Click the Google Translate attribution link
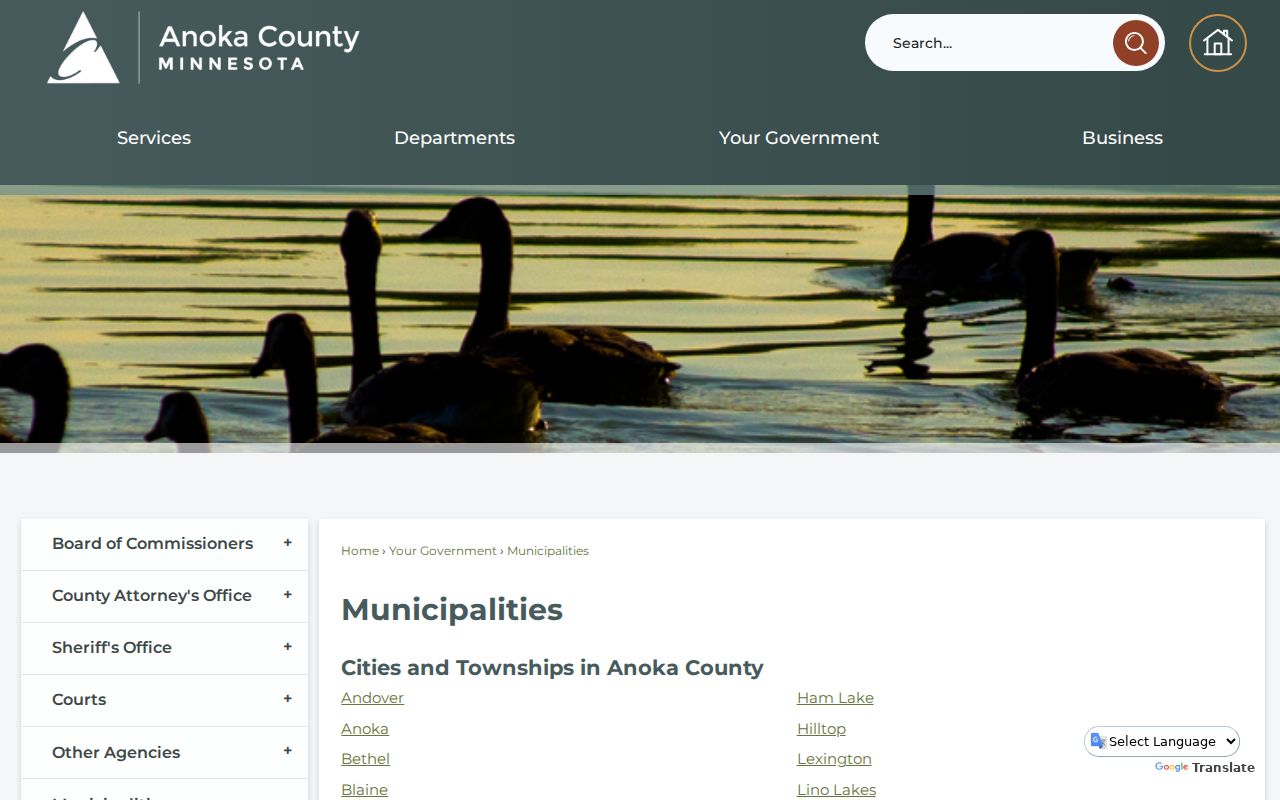 click(1205, 768)
